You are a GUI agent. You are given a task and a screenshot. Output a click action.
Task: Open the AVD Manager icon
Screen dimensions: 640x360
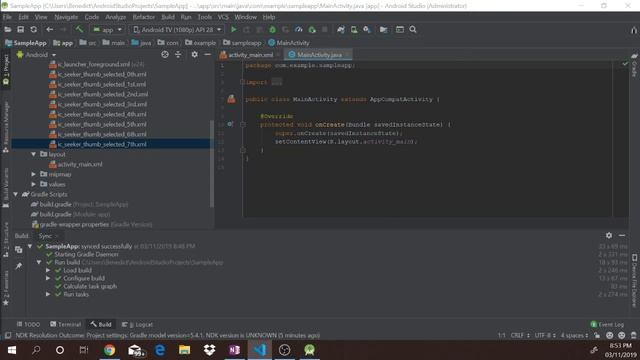354,29
